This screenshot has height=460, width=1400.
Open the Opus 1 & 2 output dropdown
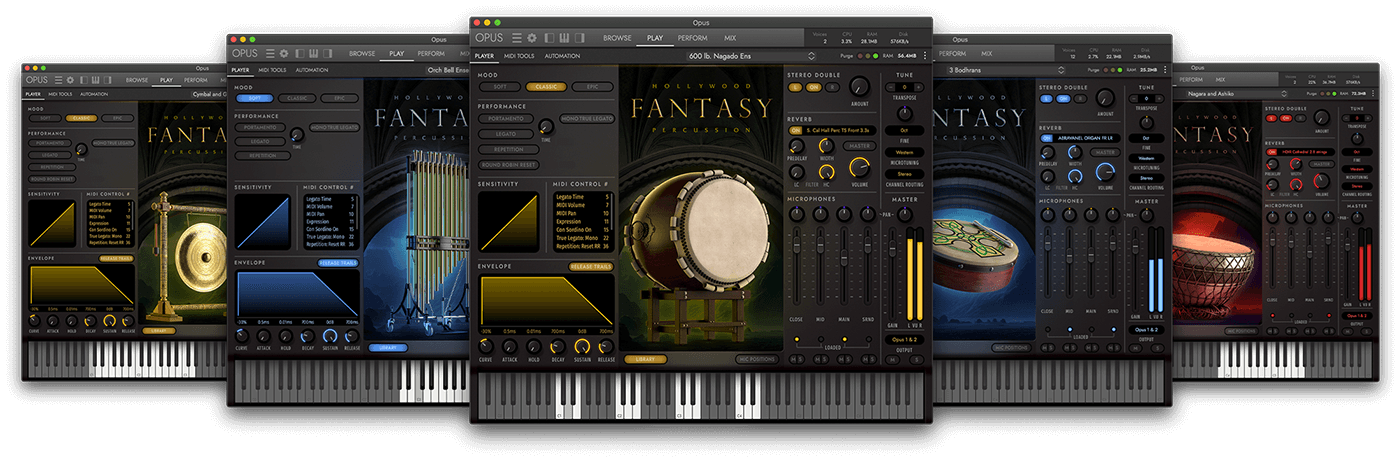(x=904, y=339)
